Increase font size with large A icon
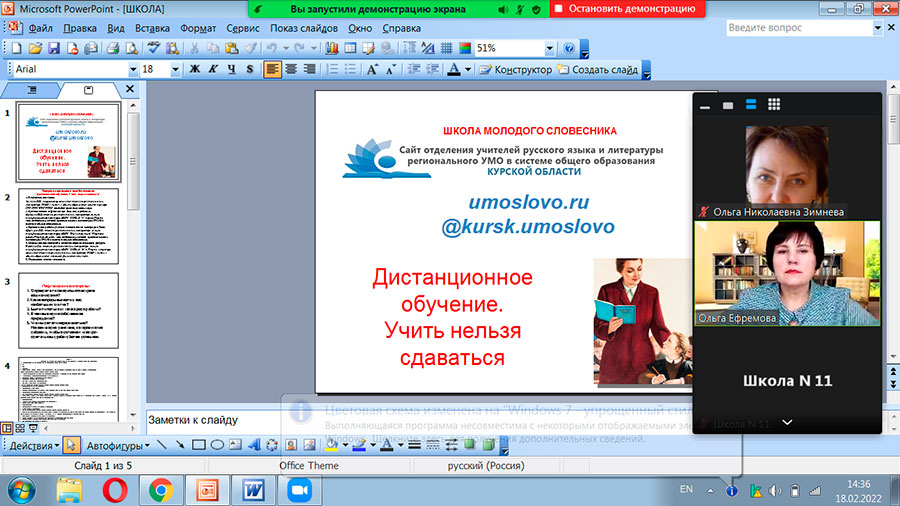 371,69
